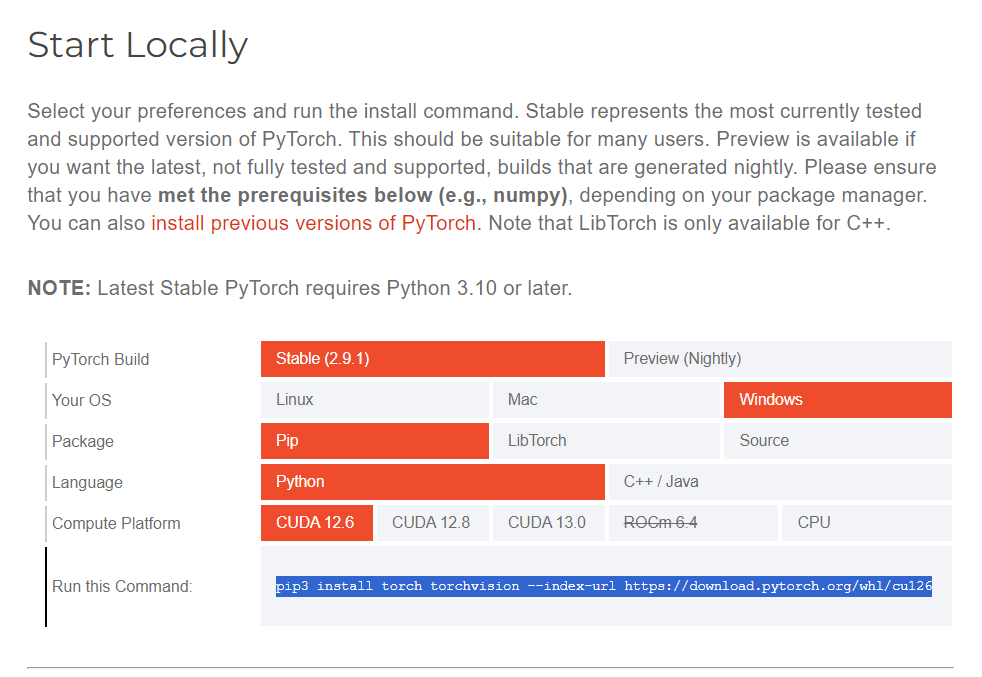Switch package to LibTorch
Viewport: 982px width, 677px height.
point(606,441)
